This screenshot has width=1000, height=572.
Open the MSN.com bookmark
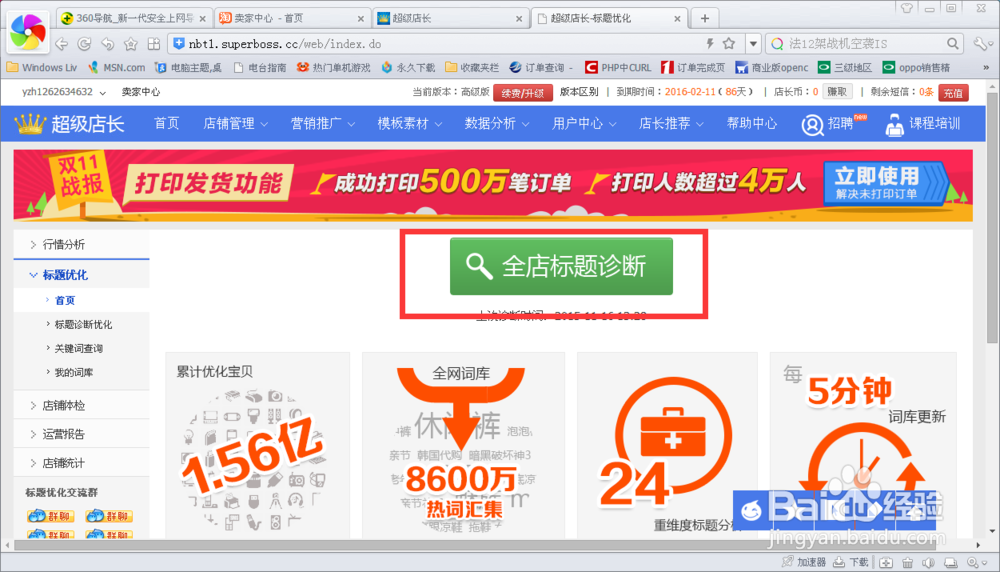(117, 68)
